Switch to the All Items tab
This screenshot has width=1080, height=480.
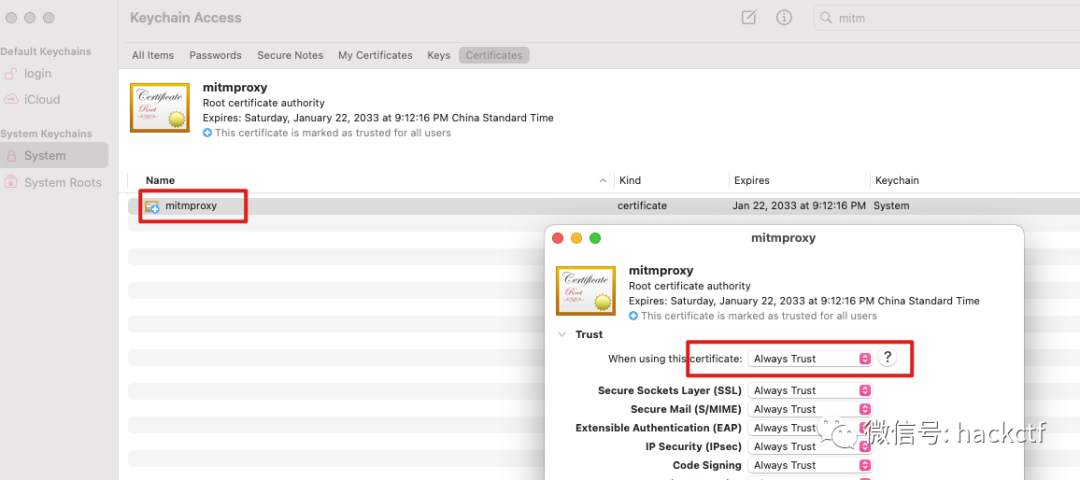tap(153, 55)
